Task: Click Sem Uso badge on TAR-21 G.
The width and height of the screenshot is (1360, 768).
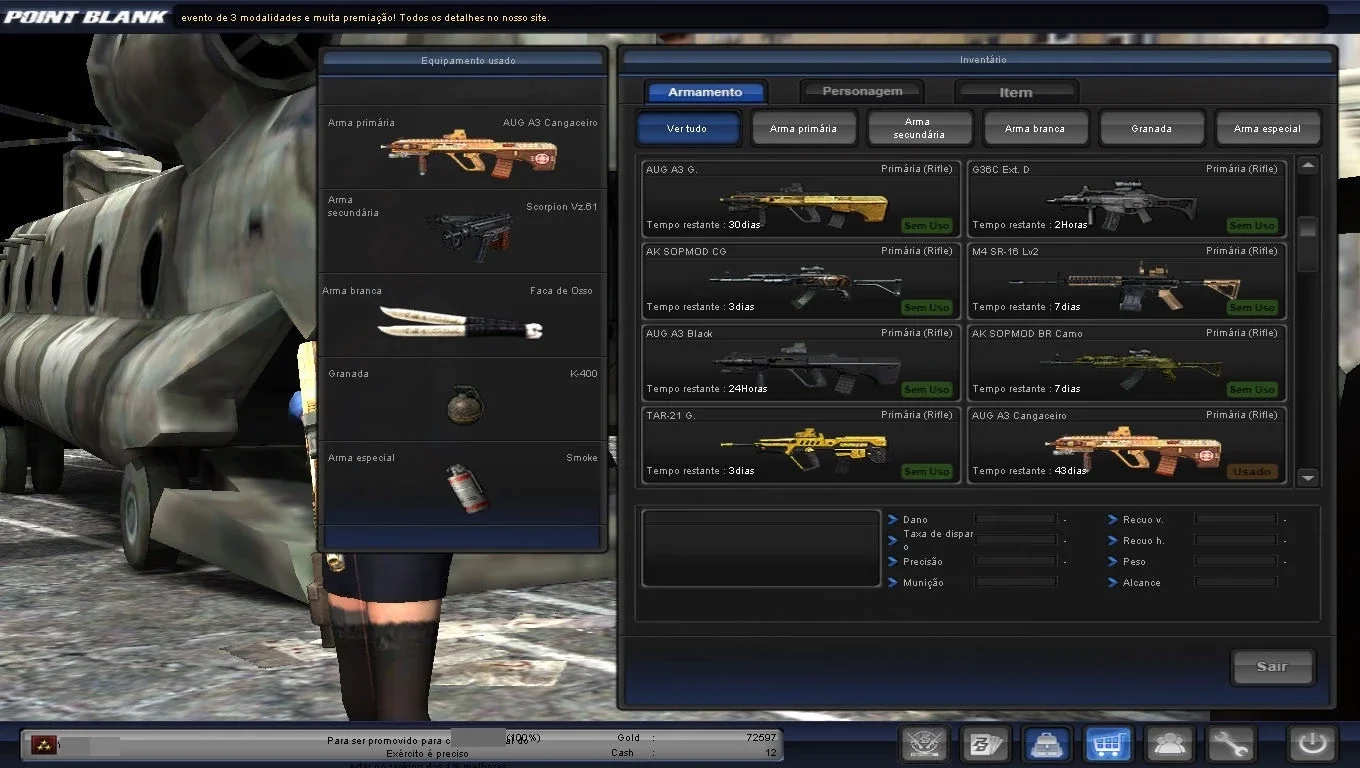Action: click(927, 472)
